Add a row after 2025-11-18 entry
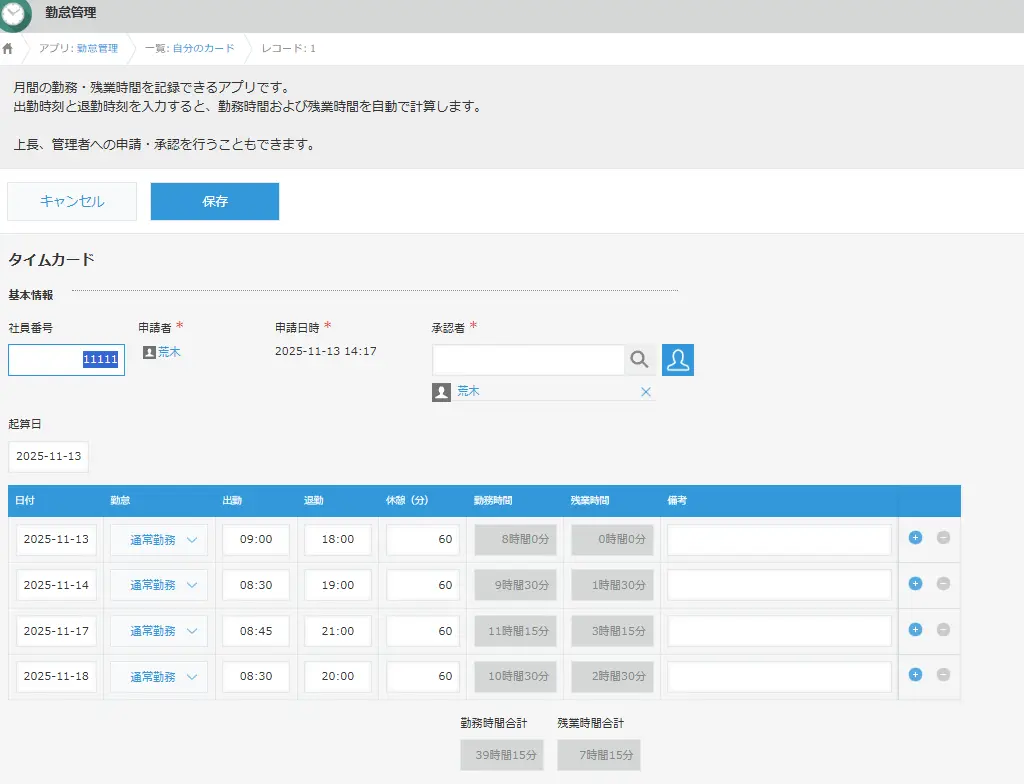 [x=915, y=675]
